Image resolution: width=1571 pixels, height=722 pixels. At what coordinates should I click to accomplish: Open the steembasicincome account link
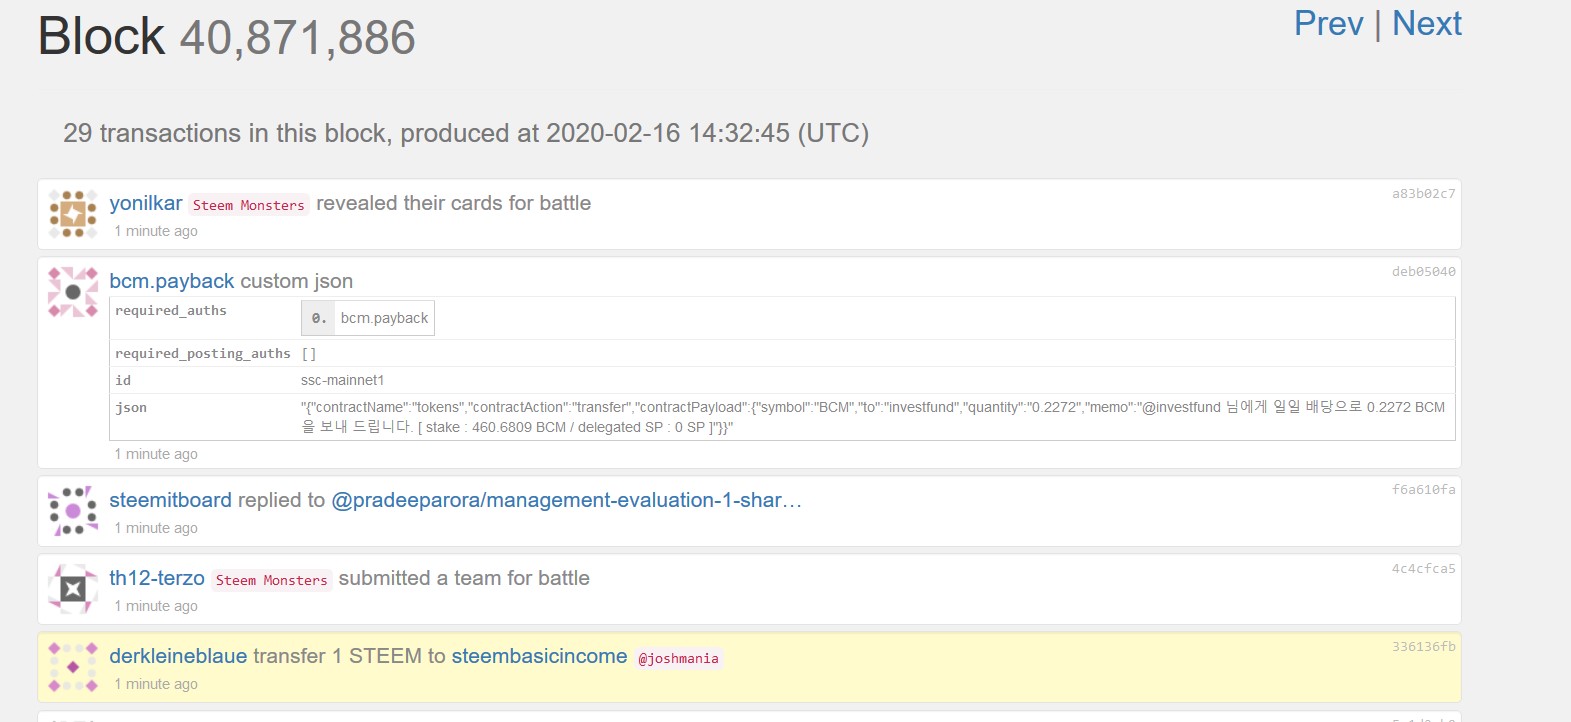[x=539, y=656]
